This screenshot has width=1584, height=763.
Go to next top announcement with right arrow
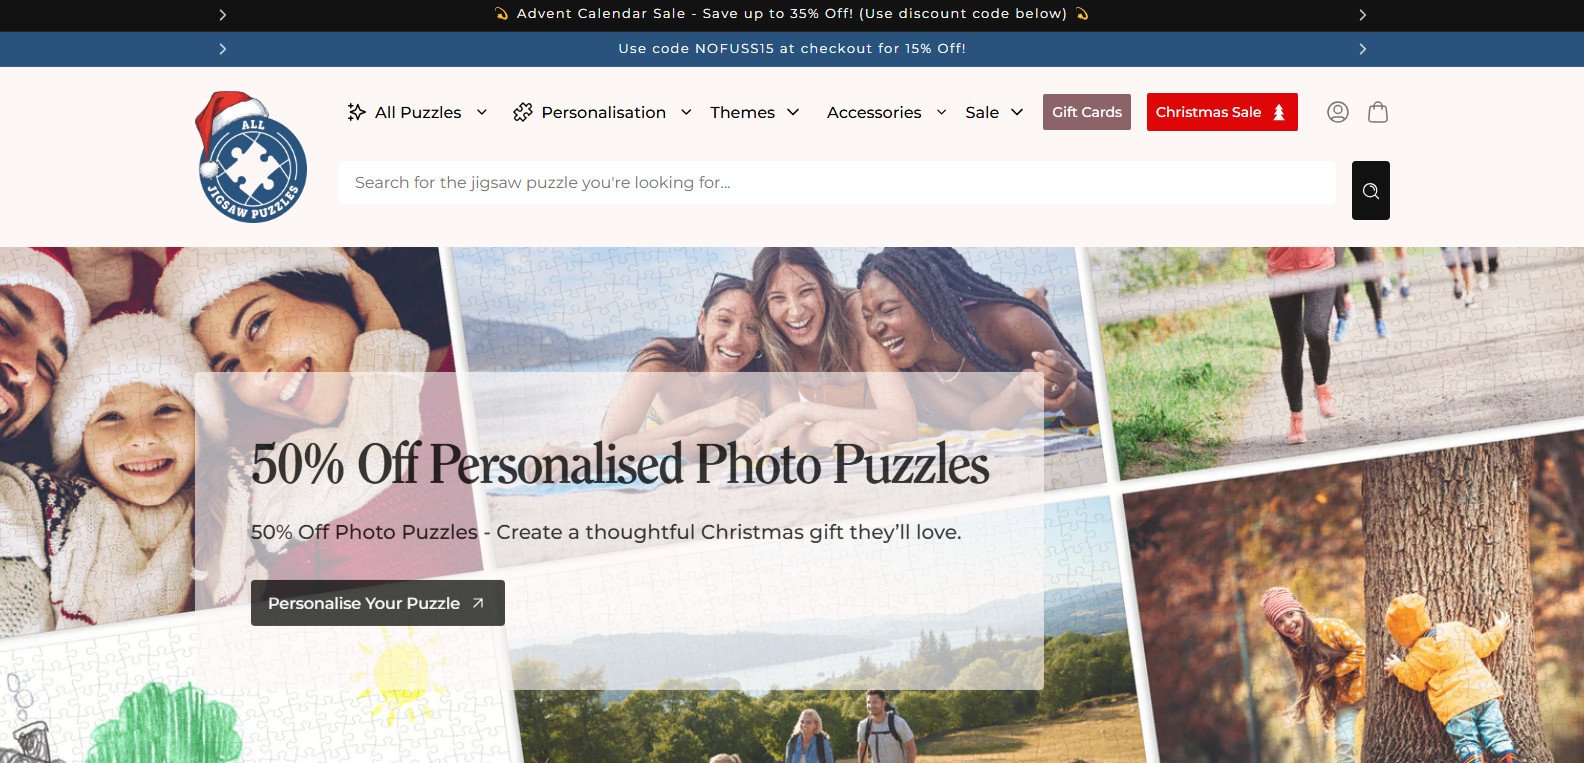pyautogui.click(x=1362, y=15)
